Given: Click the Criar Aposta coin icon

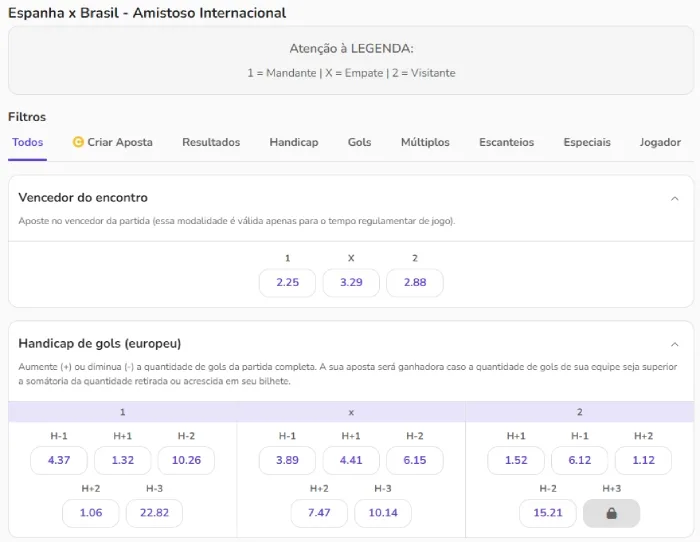Looking at the screenshot, I should point(78,142).
